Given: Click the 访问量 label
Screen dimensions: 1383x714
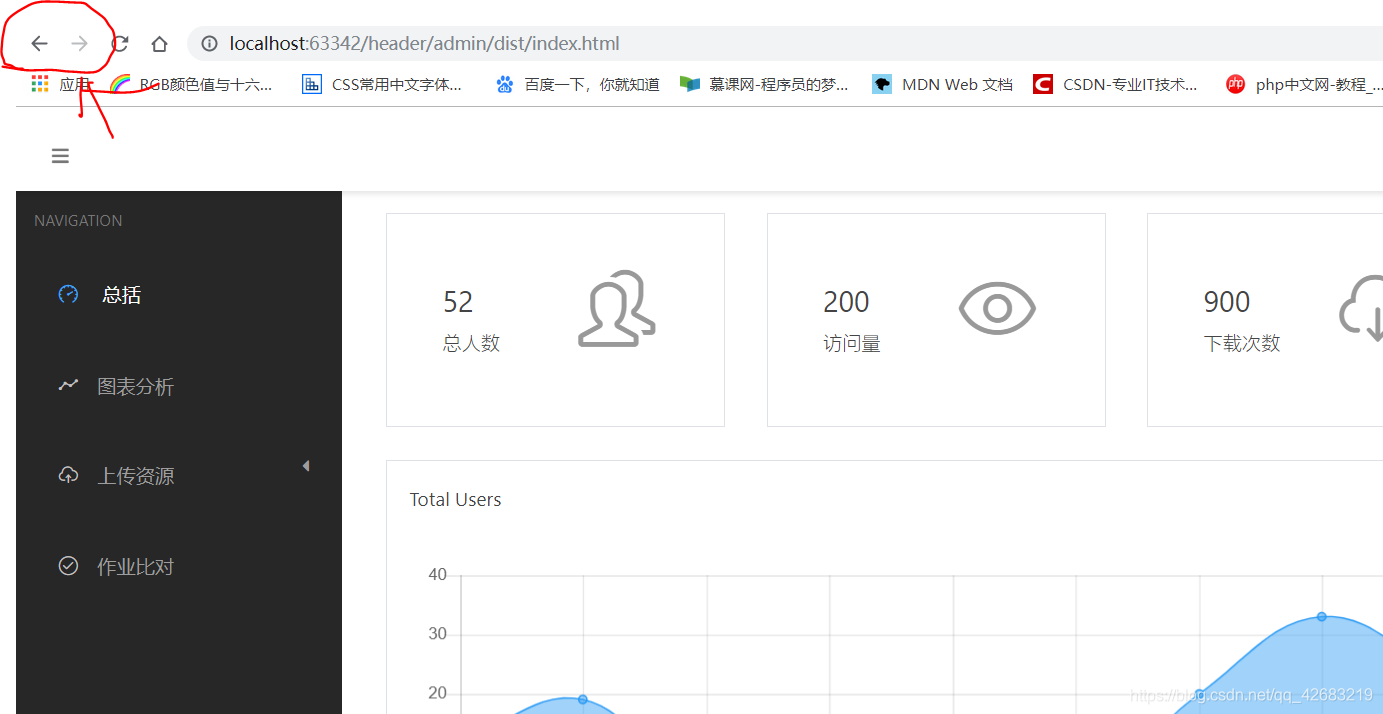Looking at the screenshot, I should coord(852,343).
